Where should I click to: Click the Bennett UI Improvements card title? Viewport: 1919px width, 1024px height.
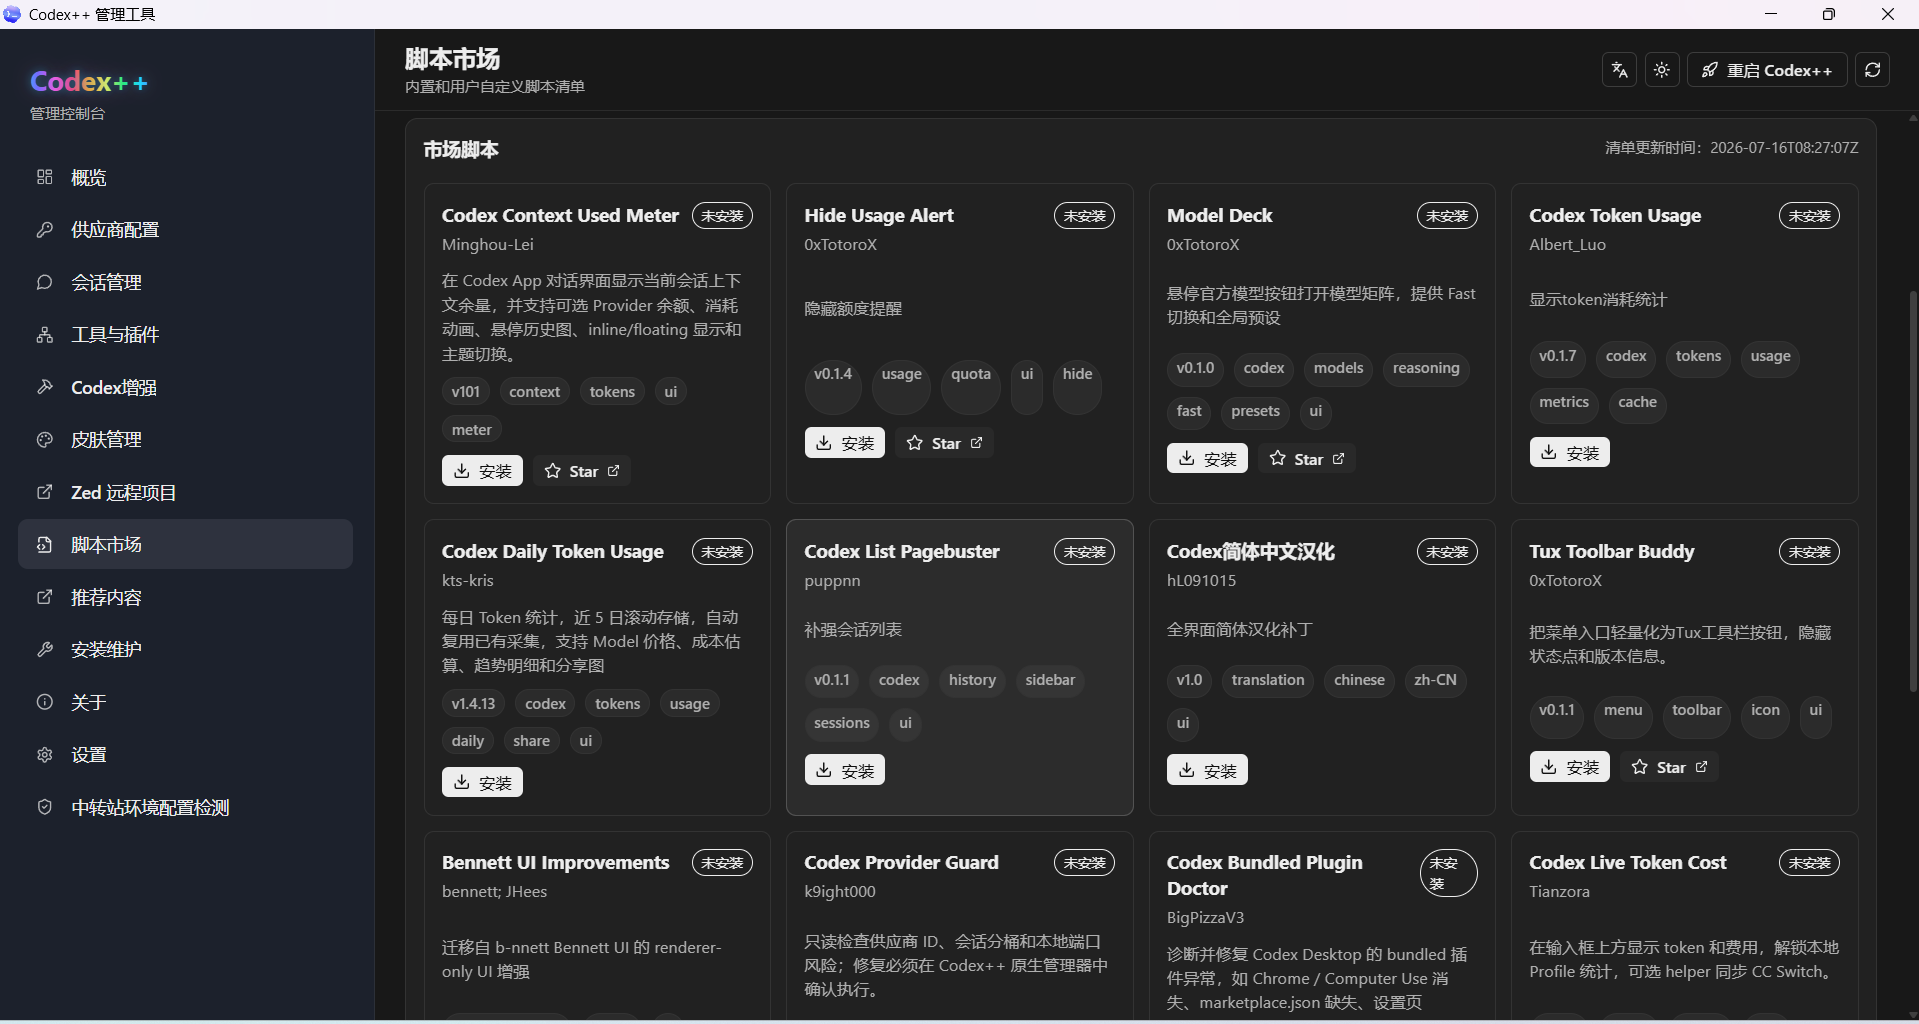(x=556, y=863)
